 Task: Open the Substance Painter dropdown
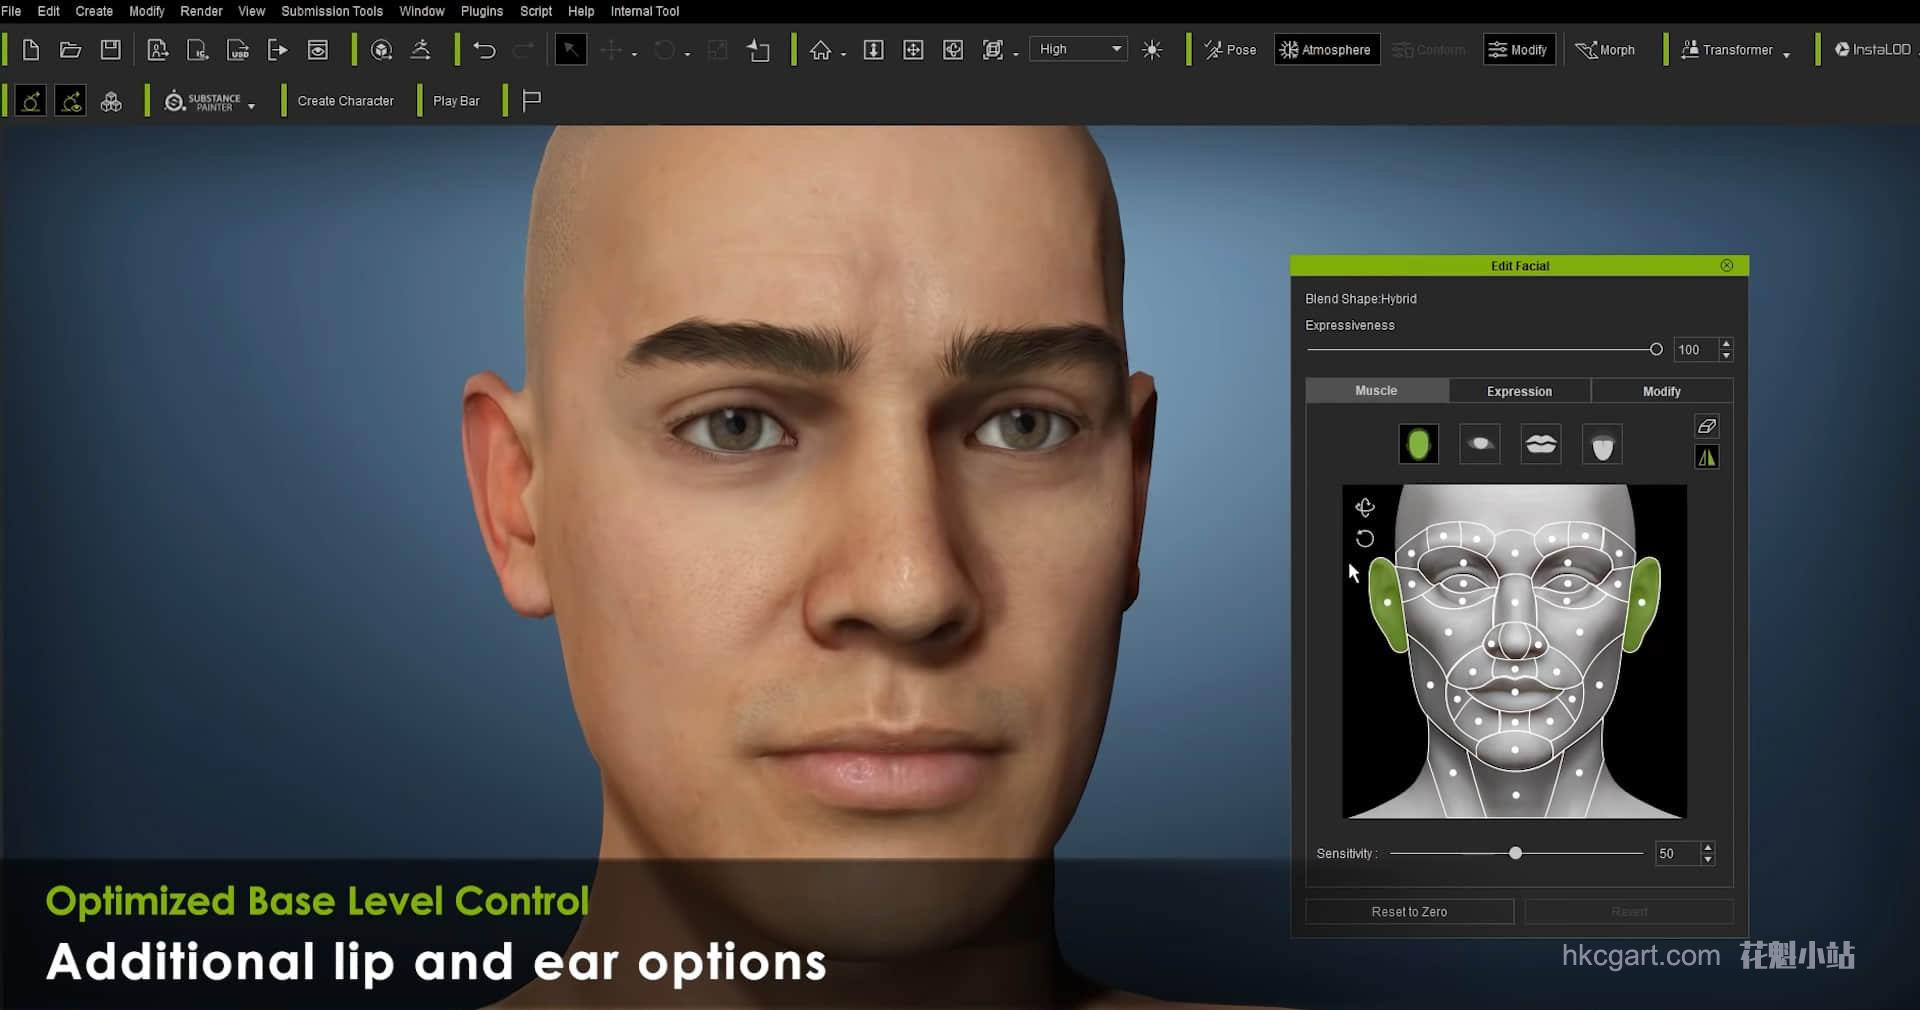(251, 106)
